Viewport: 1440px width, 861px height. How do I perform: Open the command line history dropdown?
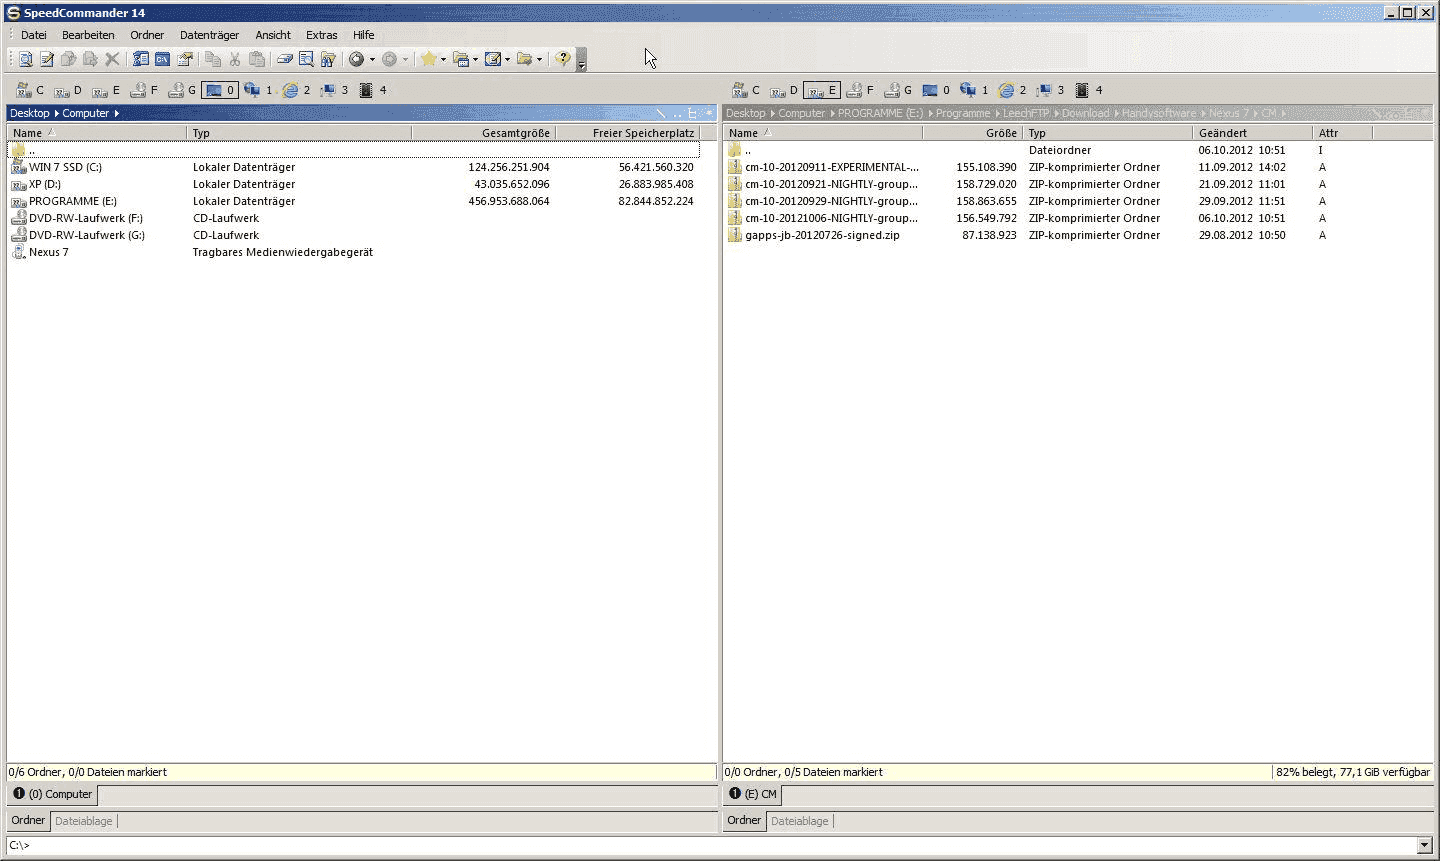pos(1425,846)
